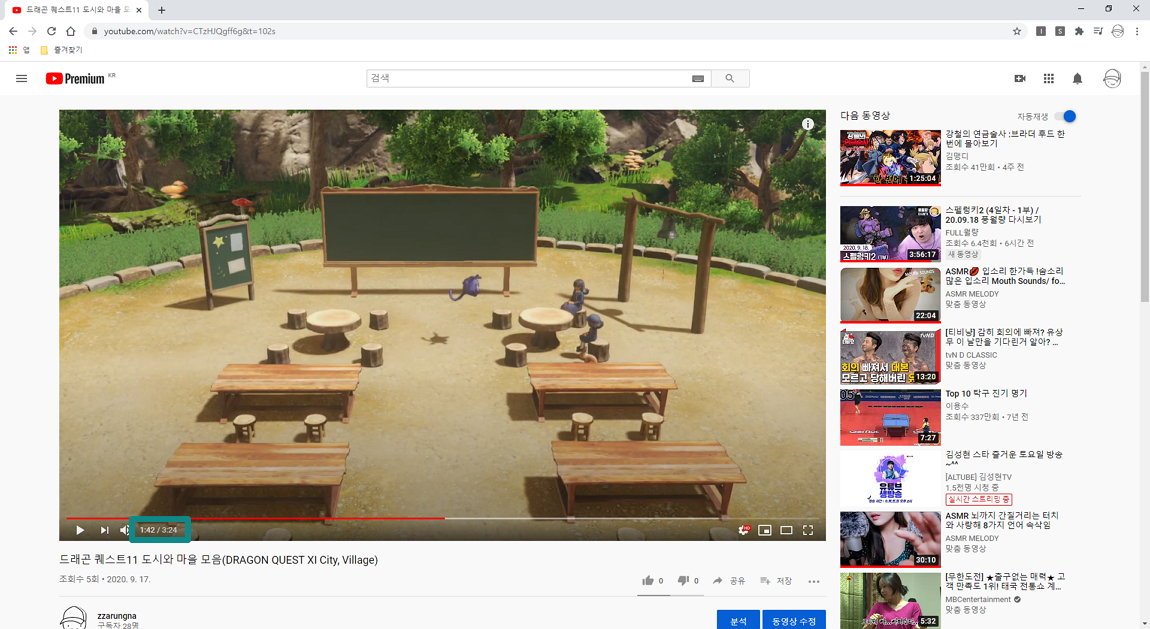Open the ASMR 30:10 whisper video thumbnail
The image size is (1150, 629).
point(890,539)
